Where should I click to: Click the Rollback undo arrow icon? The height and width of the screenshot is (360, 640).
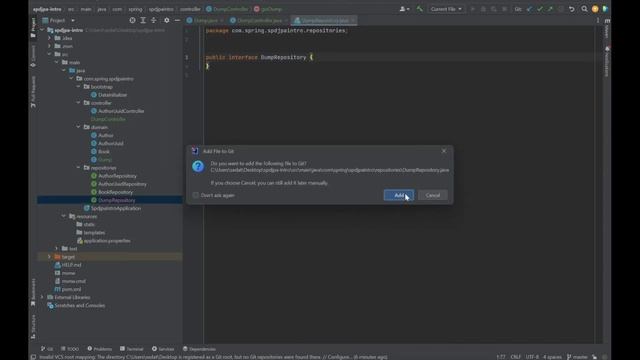click(x=571, y=9)
